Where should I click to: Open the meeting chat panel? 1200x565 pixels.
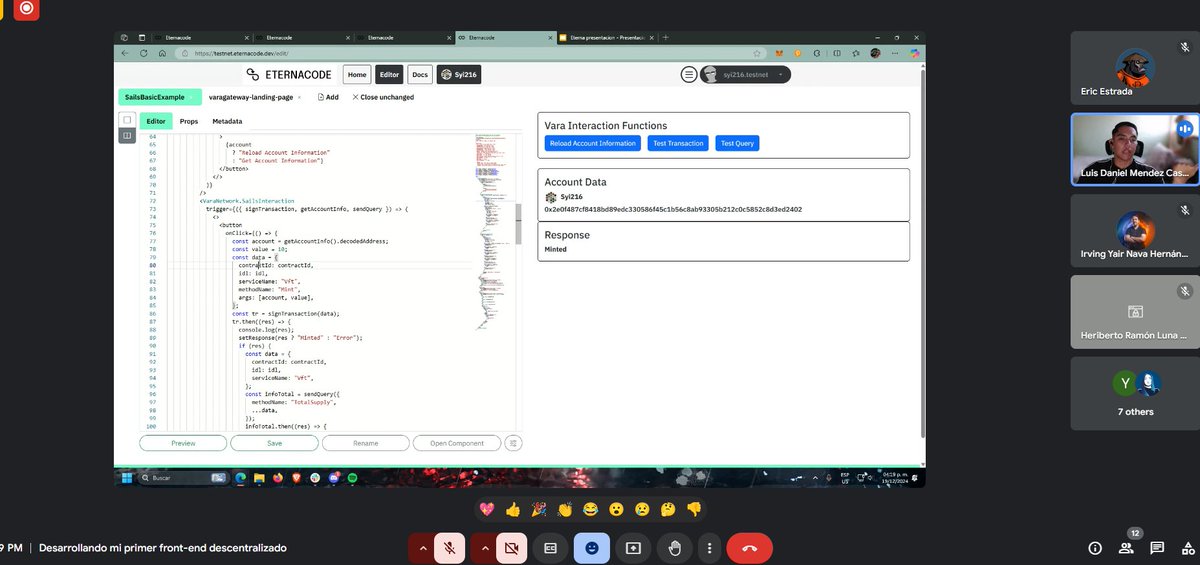(1157, 548)
